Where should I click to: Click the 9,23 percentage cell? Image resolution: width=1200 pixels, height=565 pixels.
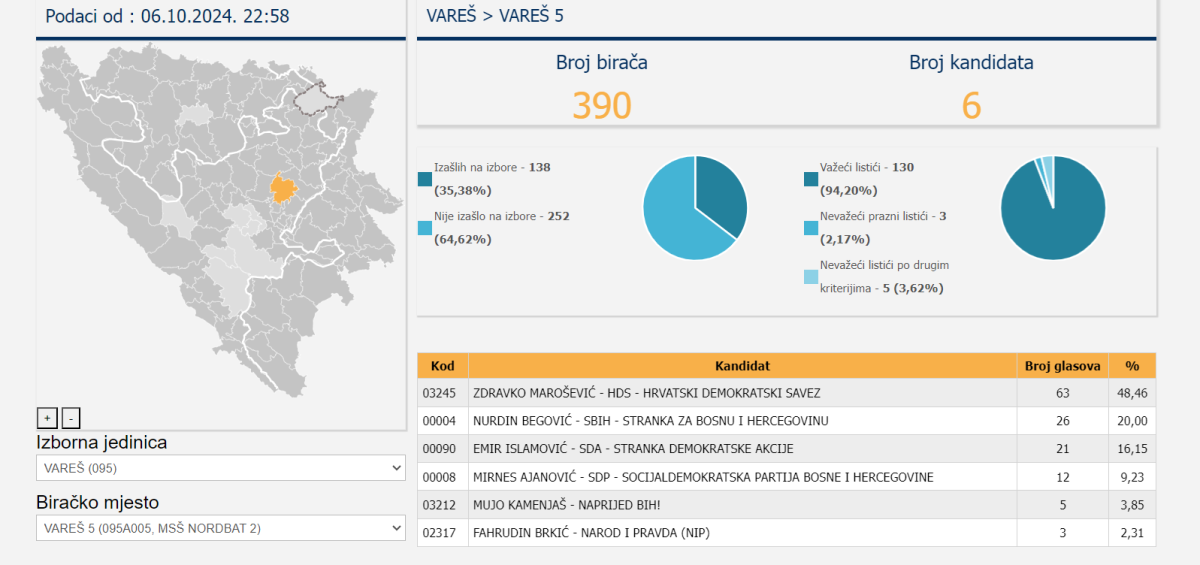coord(1132,477)
